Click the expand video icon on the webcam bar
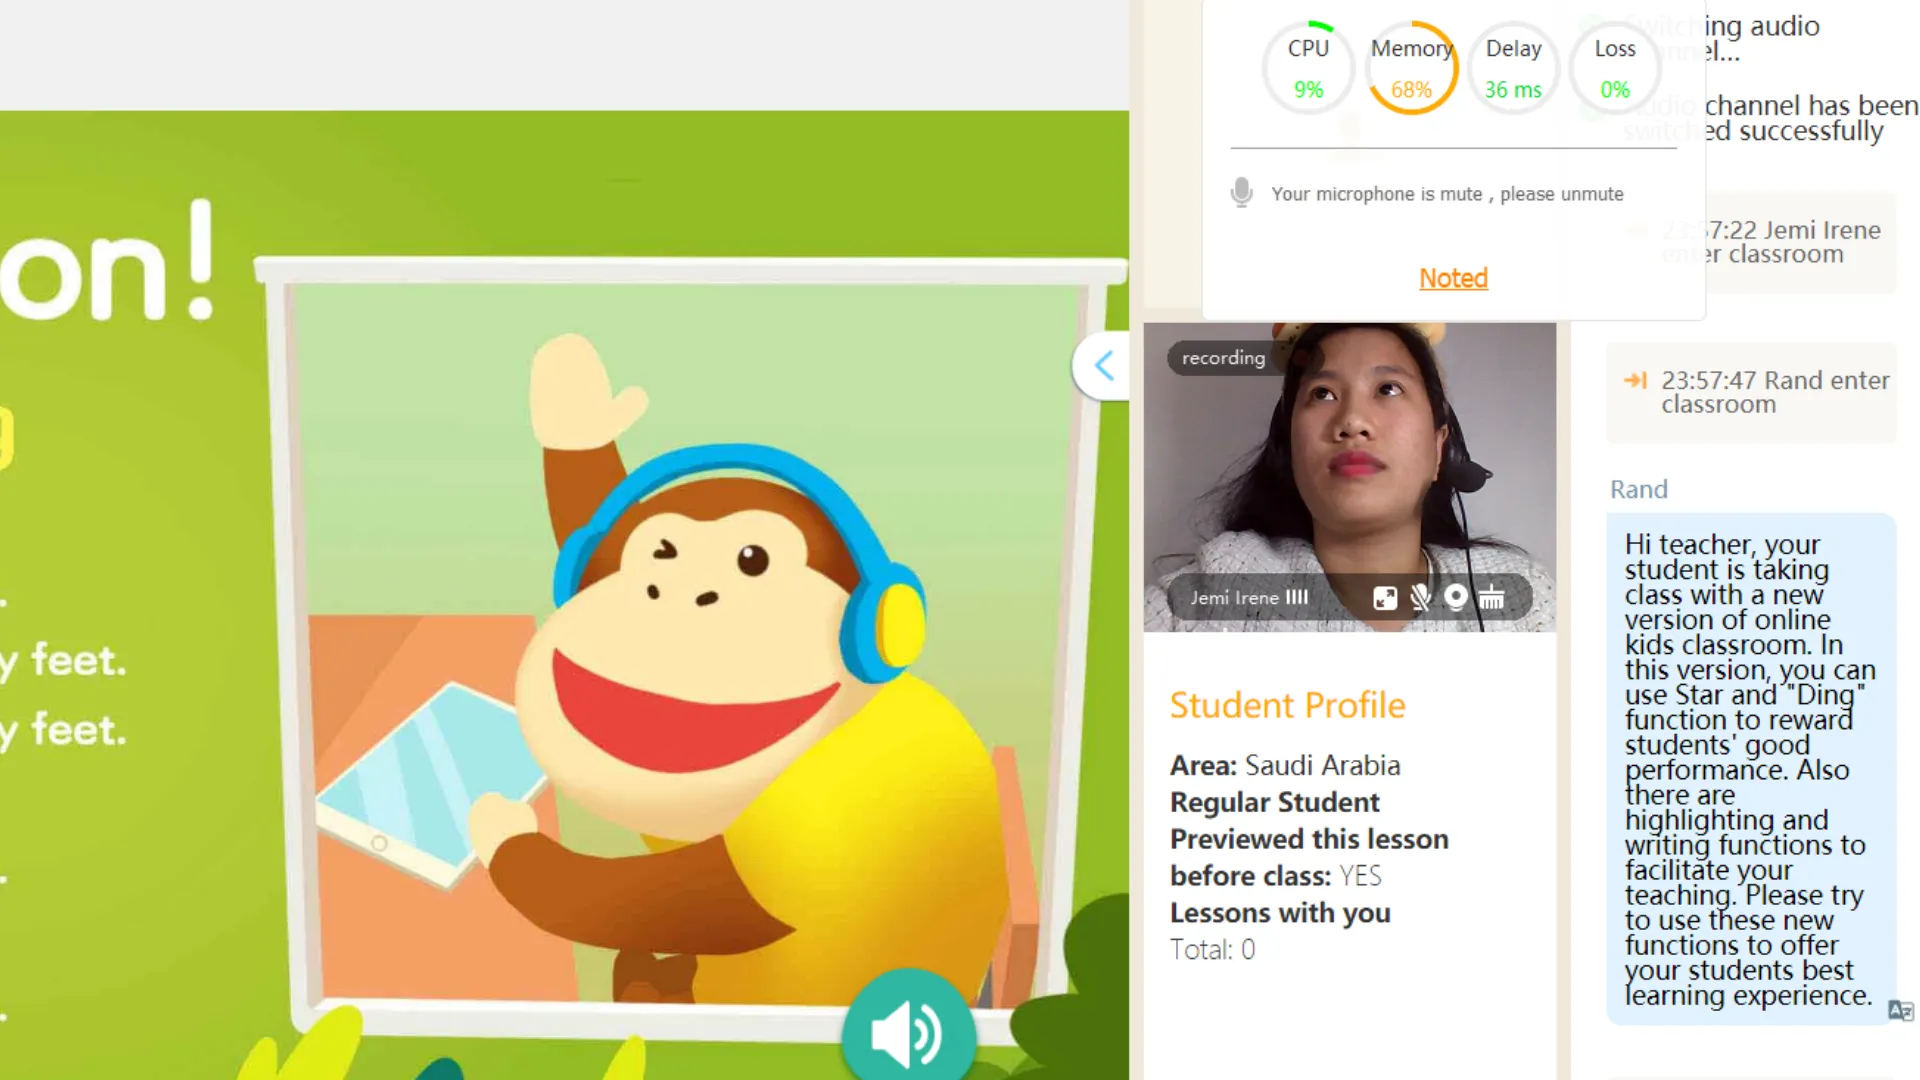 1385,598
